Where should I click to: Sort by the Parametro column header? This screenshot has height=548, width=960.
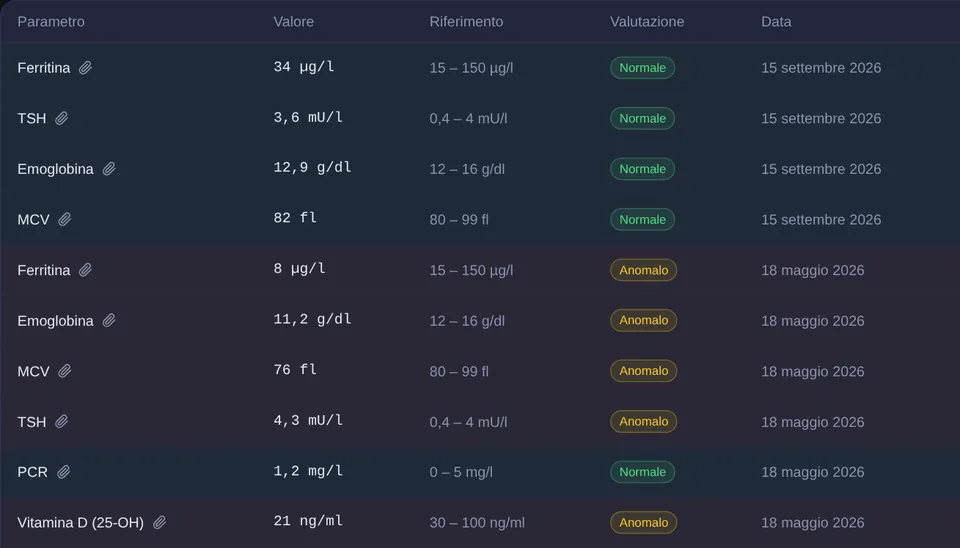[51, 21]
